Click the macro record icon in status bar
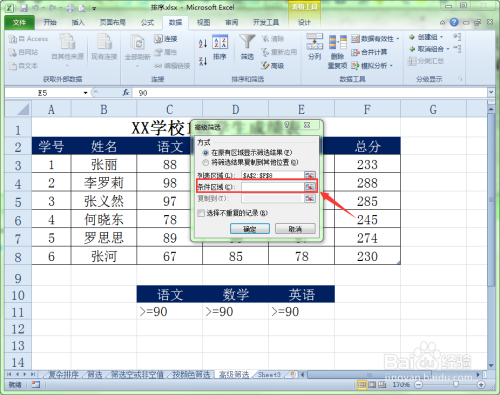Viewport: 500px width, 395px height. [36, 385]
